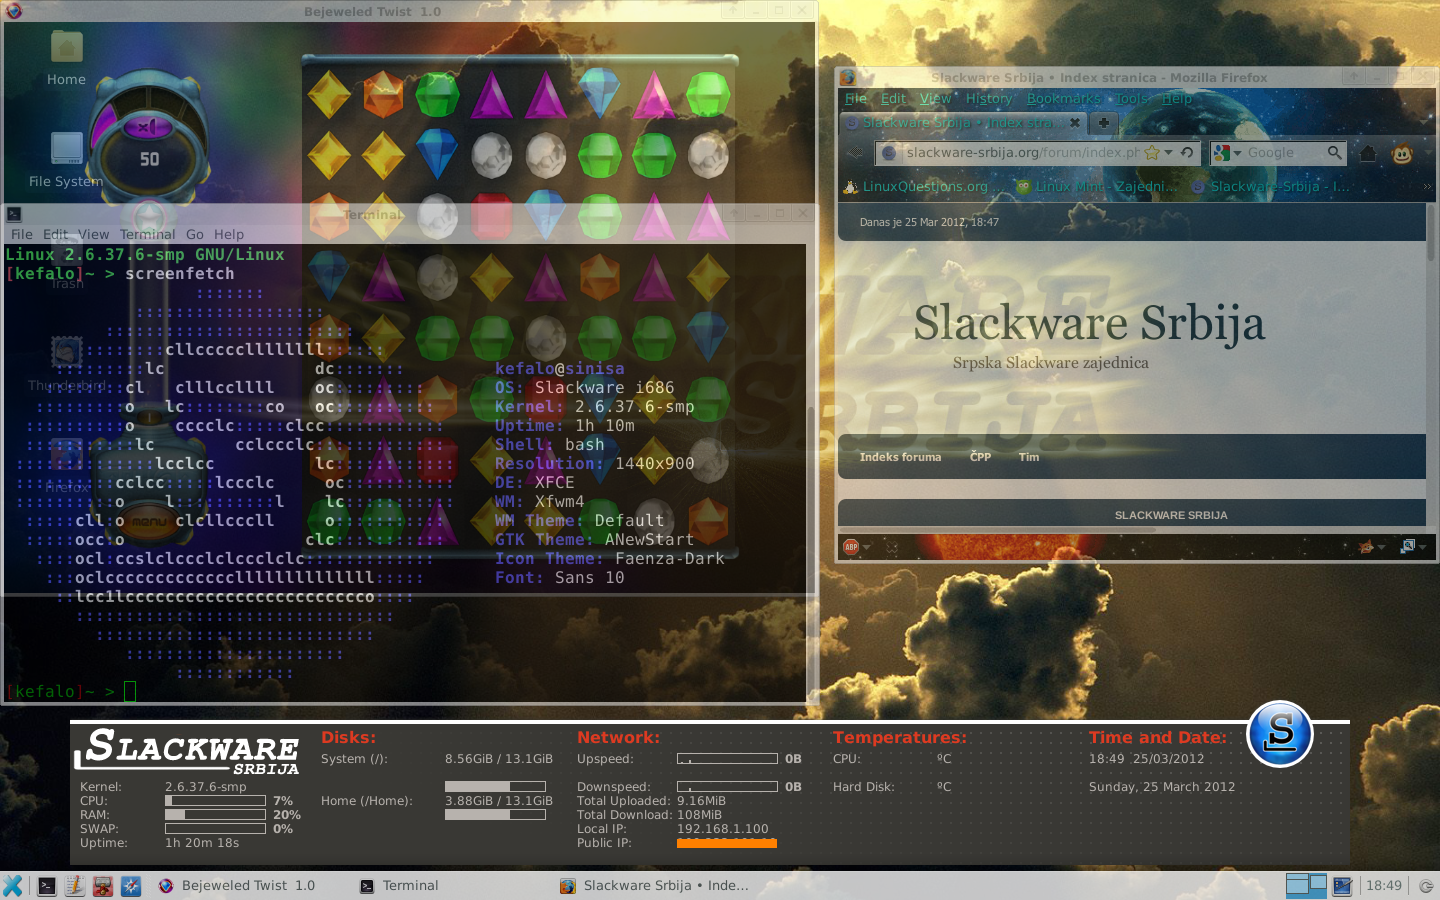Click the Firefox home button
The image size is (1440, 900).
click(1368, 153)
